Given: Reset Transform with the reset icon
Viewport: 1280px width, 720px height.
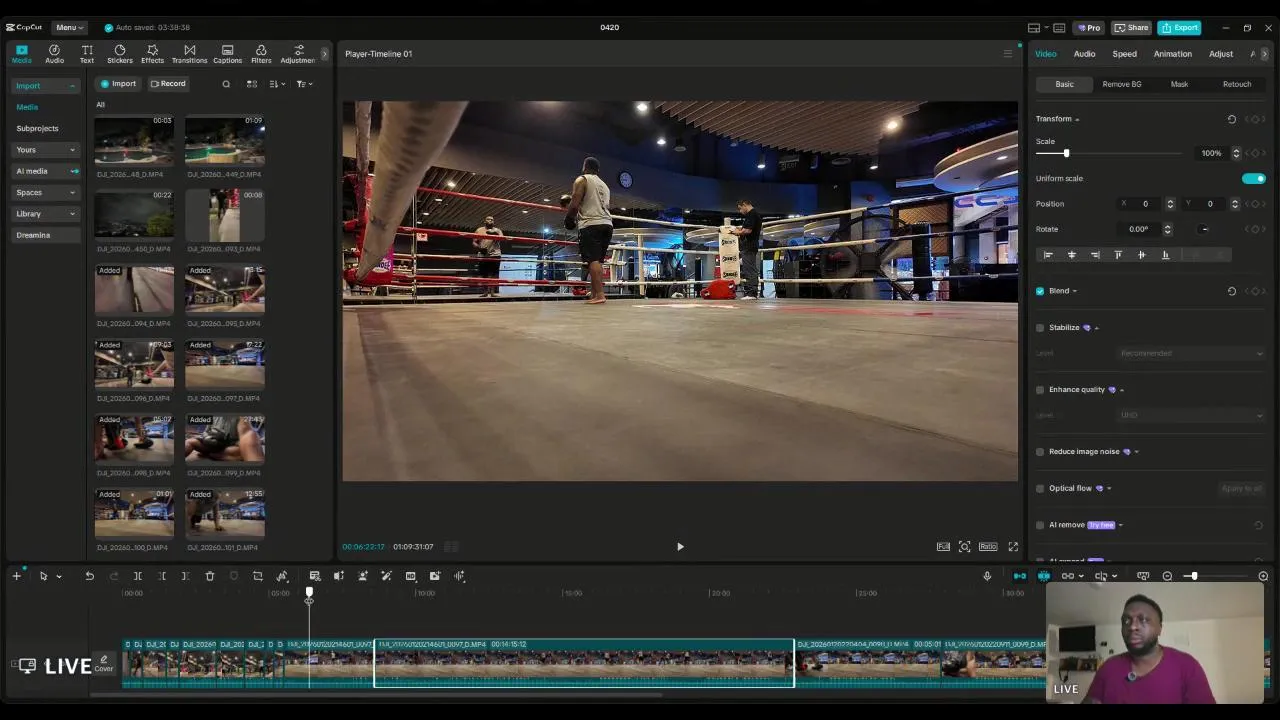Looking at the screenshot, I should coord(1232,119).
